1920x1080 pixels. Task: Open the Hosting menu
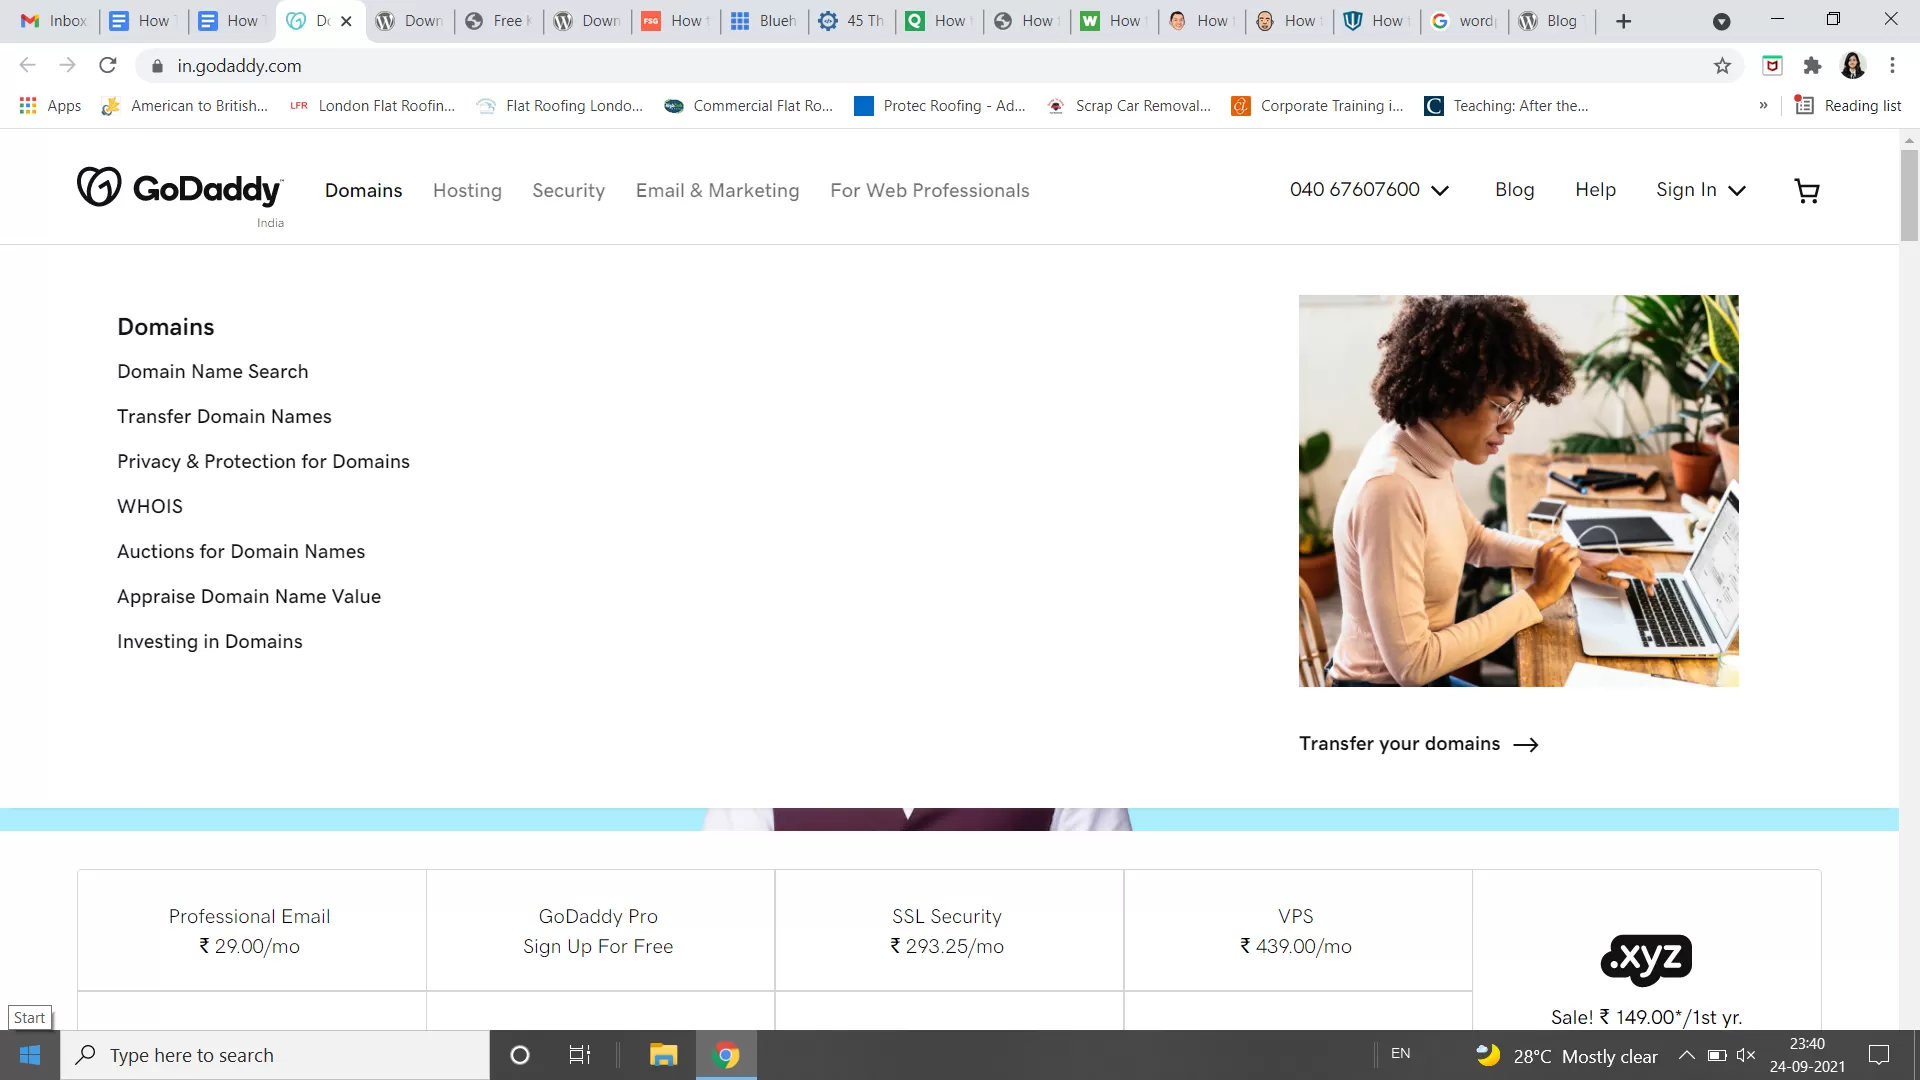coord(467,191)
